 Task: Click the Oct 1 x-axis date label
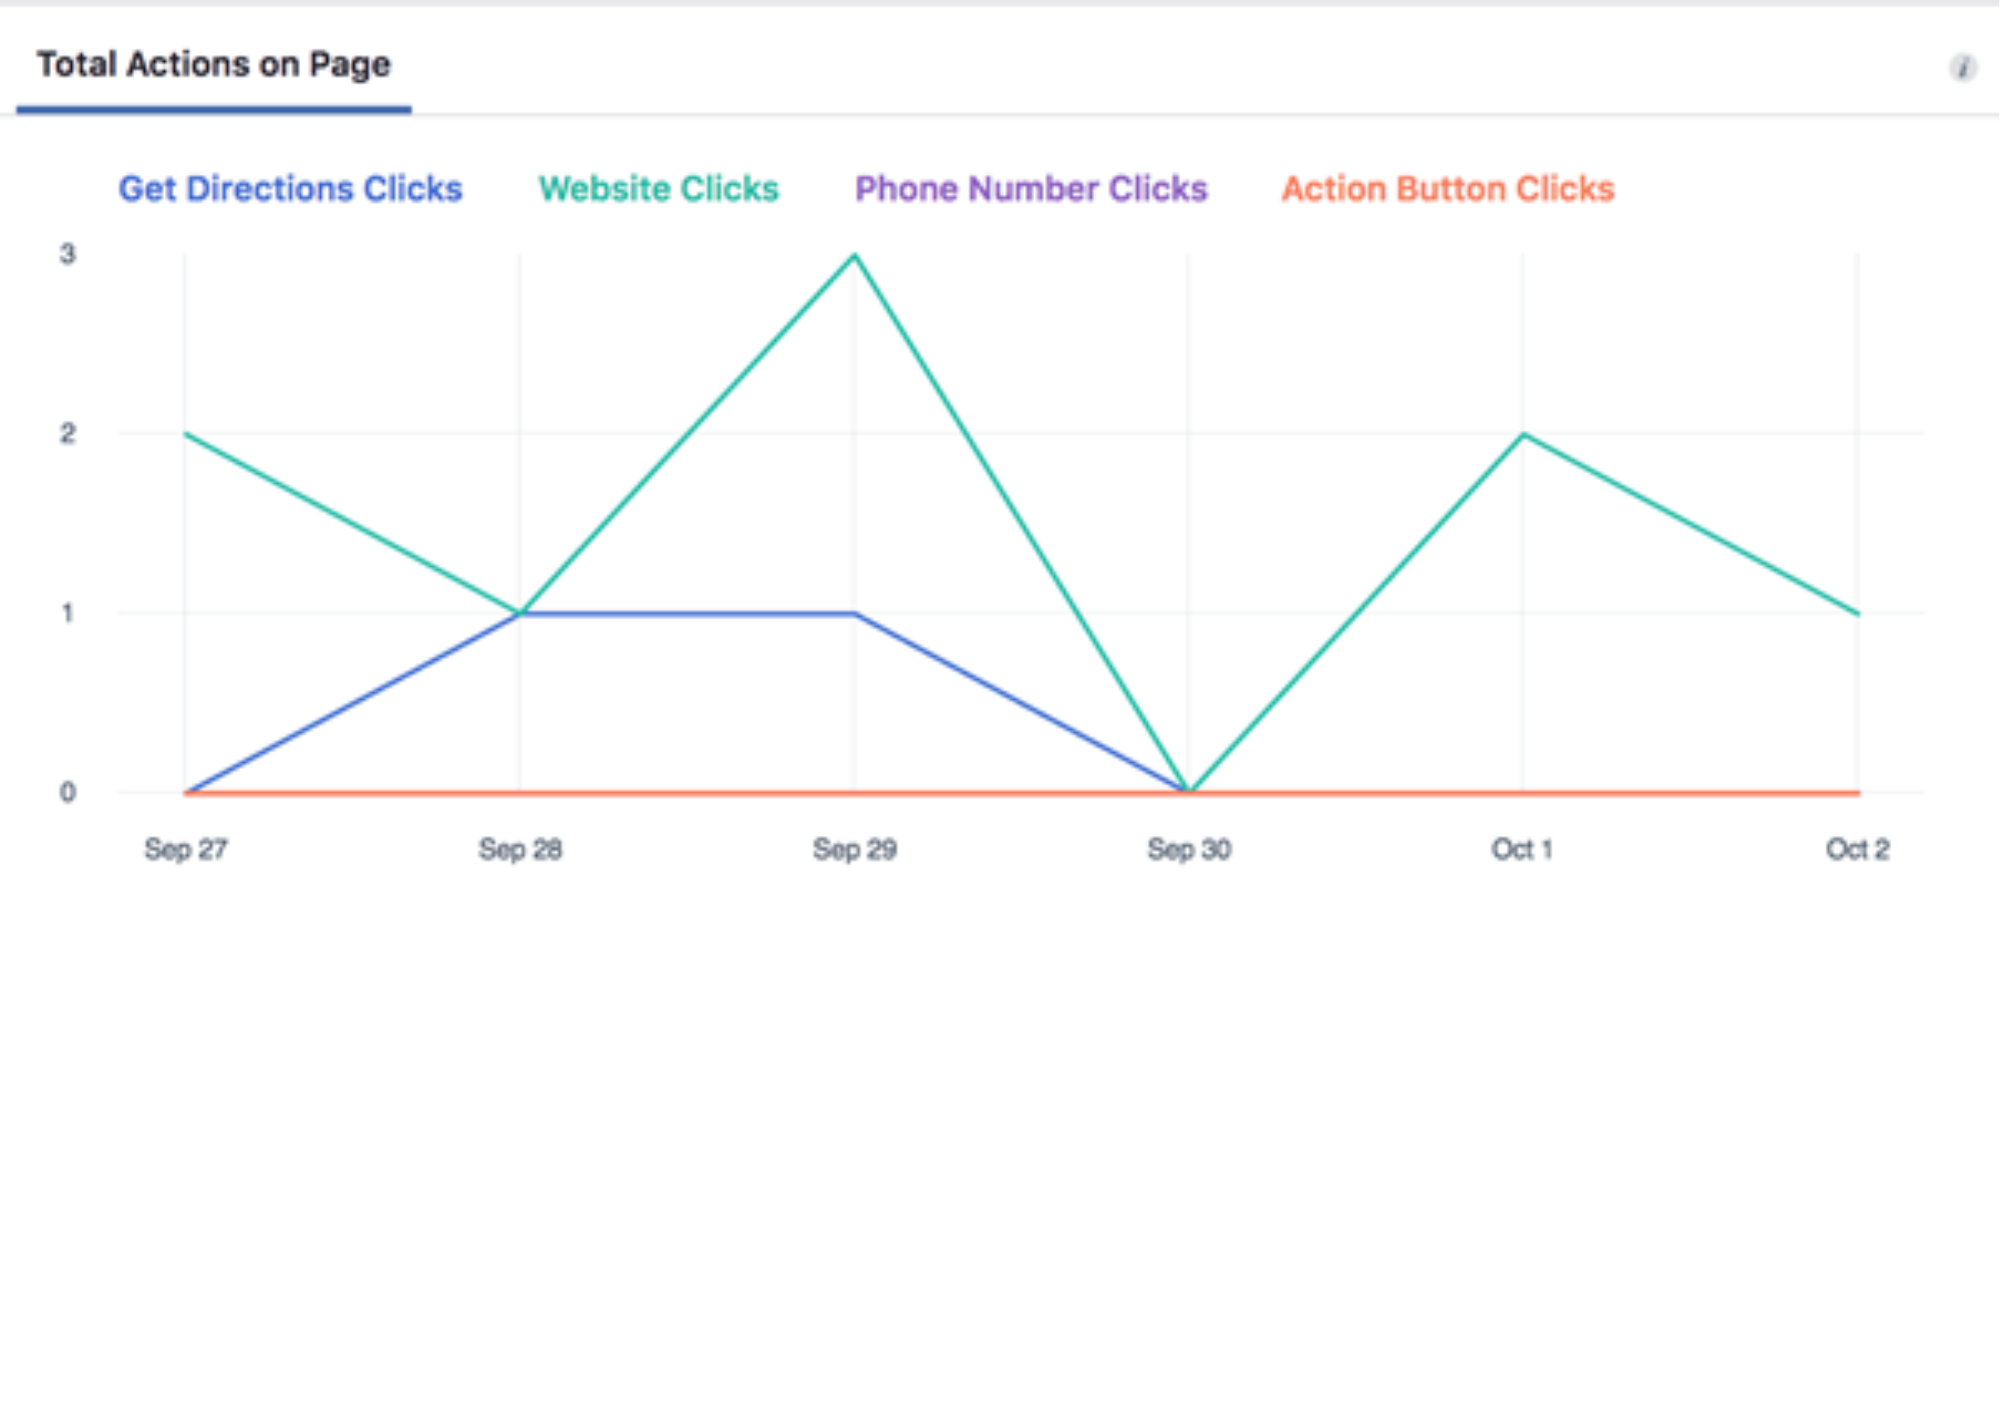click(x=1522, y=849)
